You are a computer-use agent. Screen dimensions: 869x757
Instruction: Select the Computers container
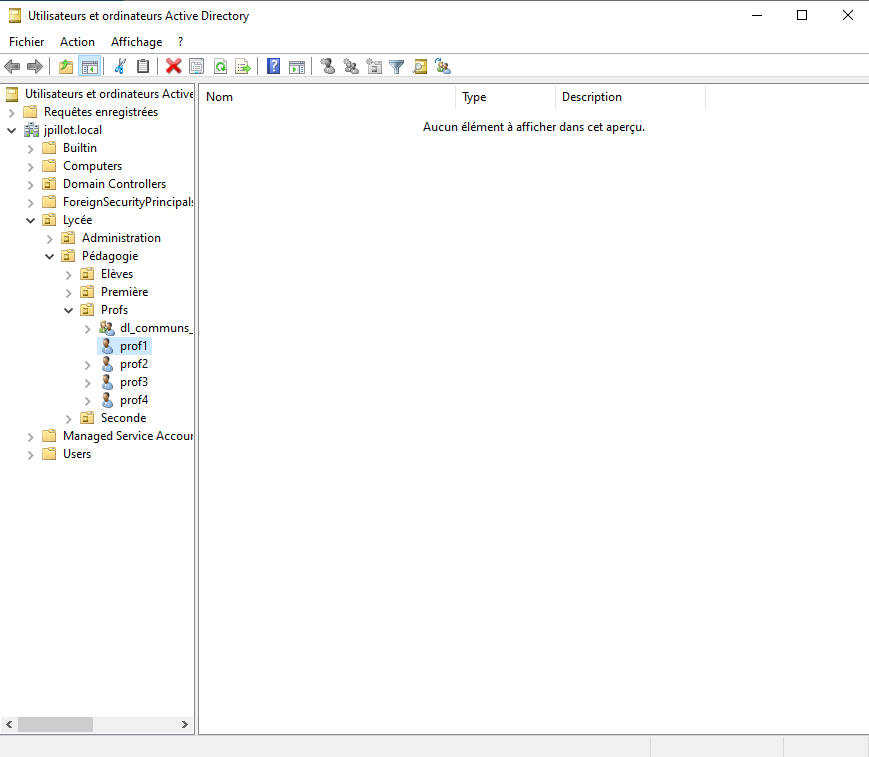[93, 166]
